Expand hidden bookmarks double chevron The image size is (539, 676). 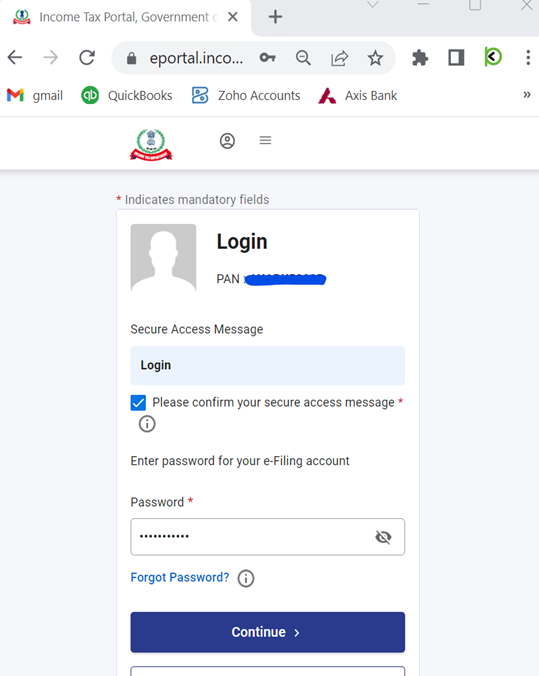coord(526,95)
